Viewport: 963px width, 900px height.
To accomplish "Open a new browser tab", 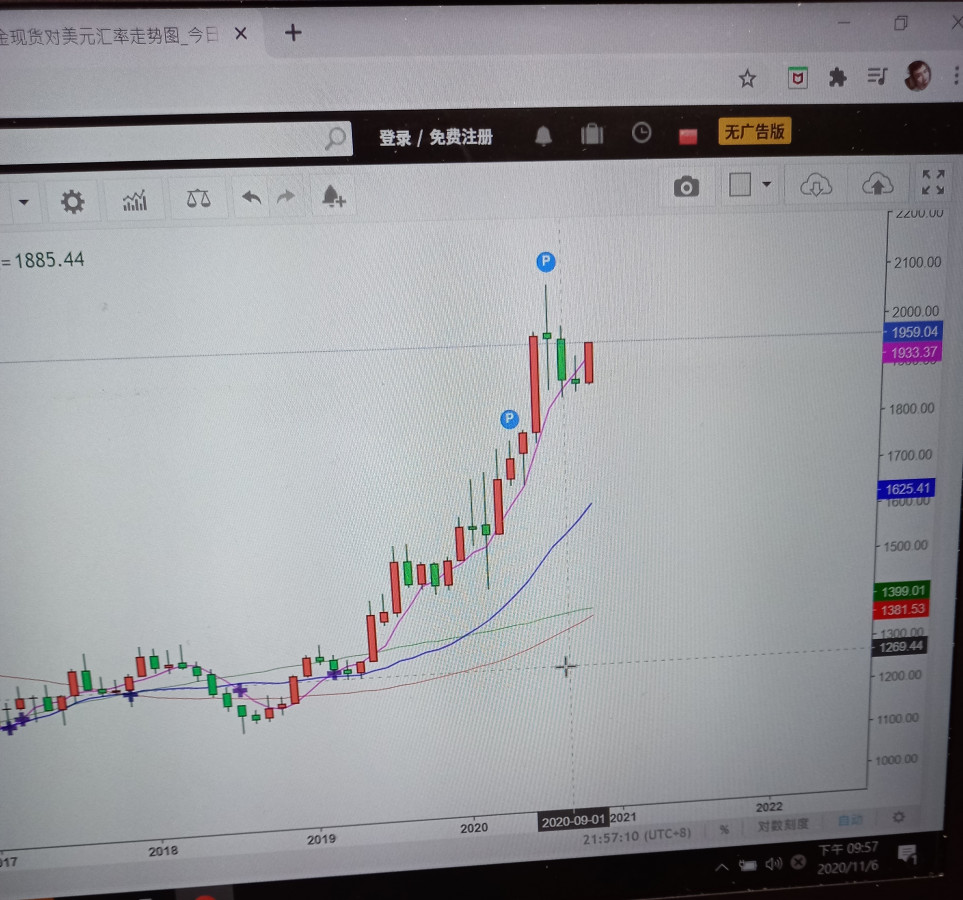I will tap(293, 33).
